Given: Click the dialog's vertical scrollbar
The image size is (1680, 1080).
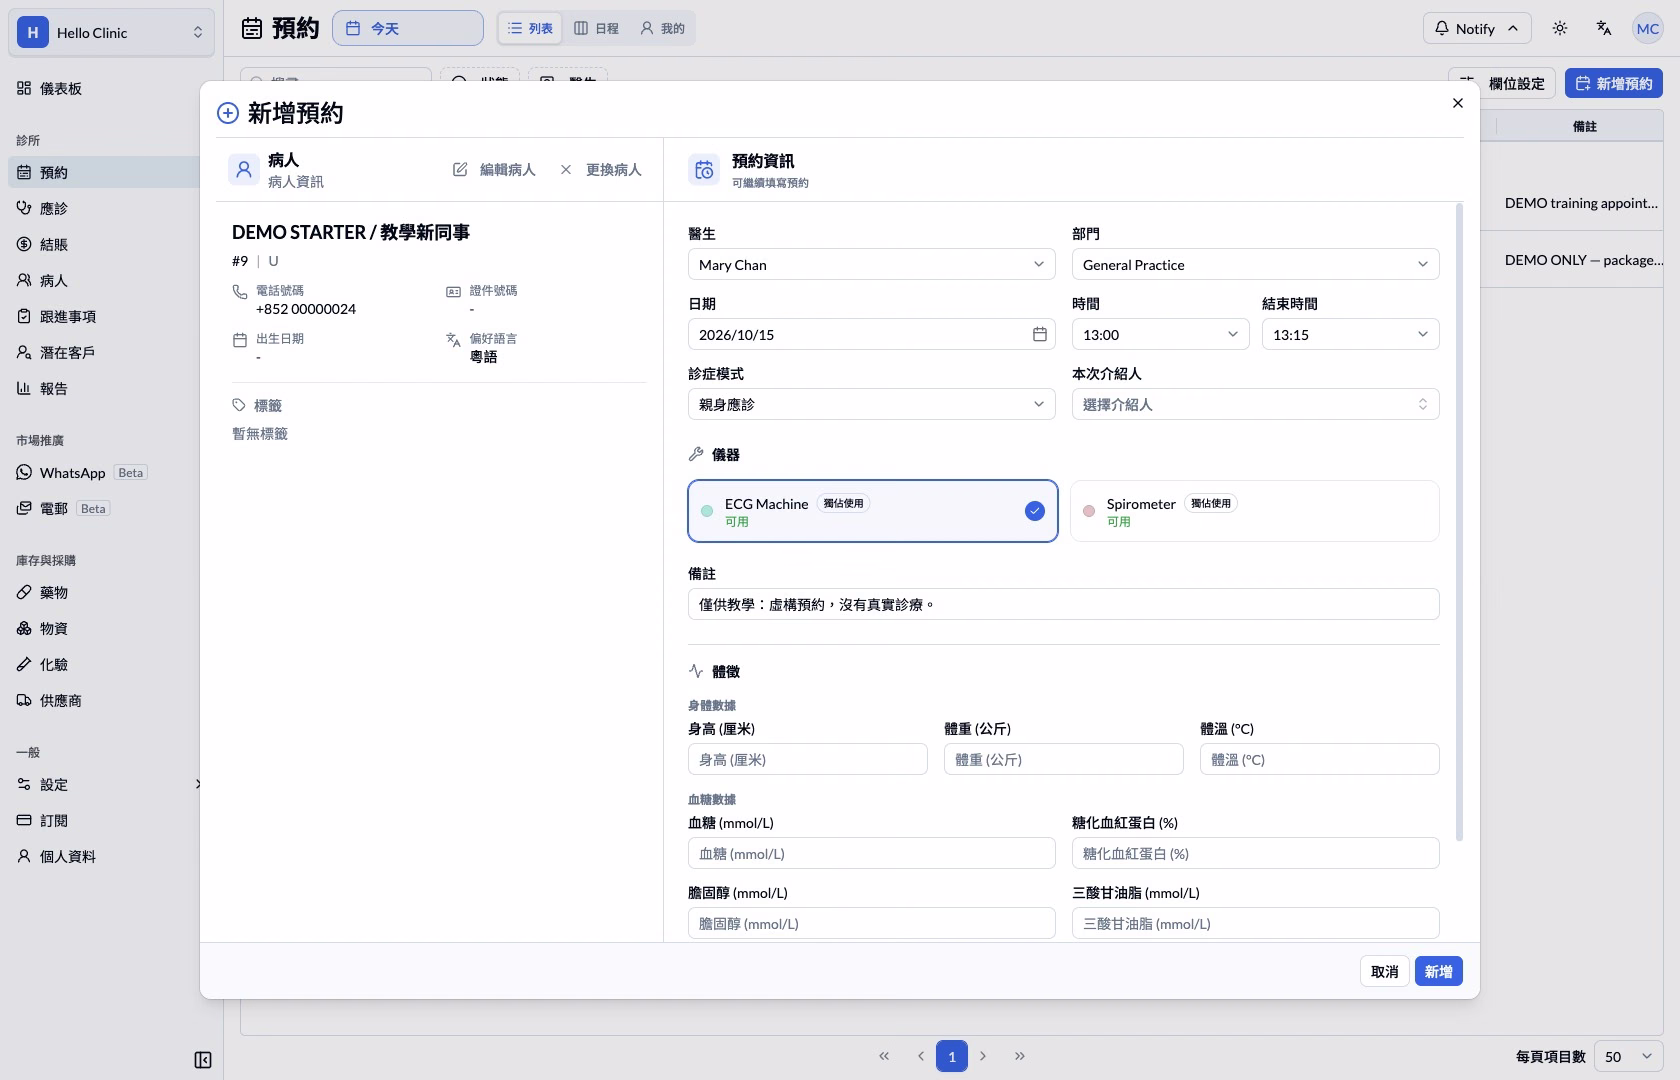Looking at the screenshot, I should pos(1459,522).
